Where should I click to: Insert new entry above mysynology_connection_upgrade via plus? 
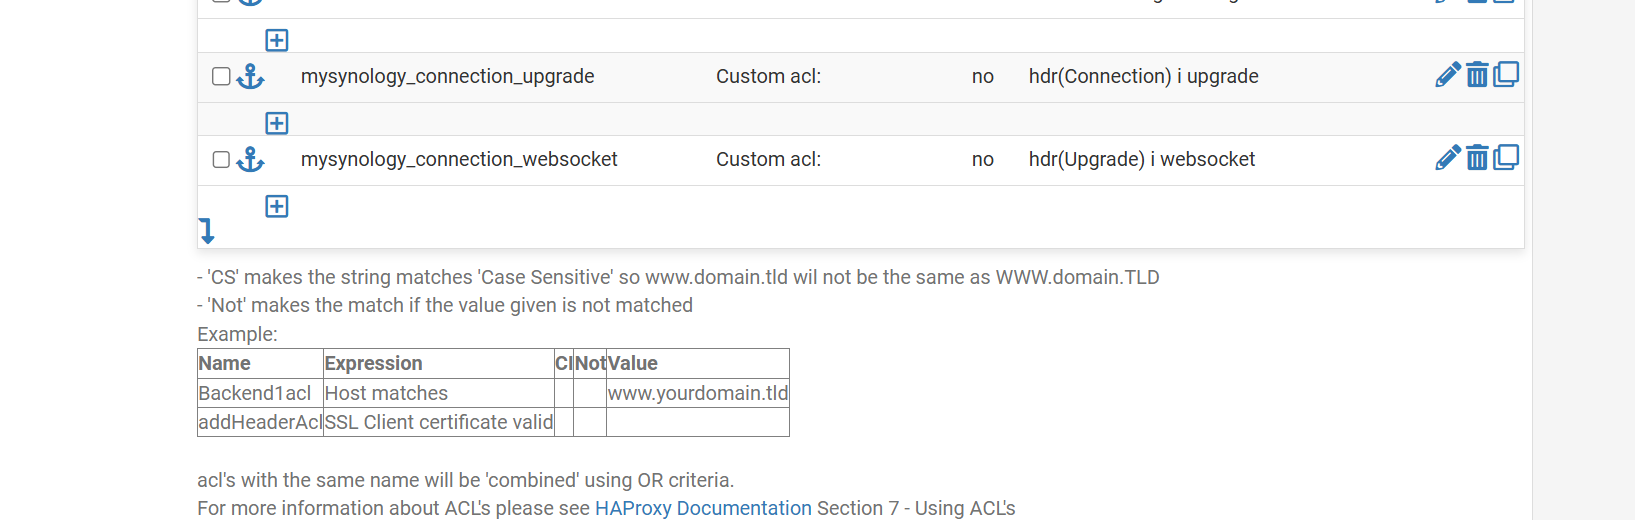pos(277,40)
